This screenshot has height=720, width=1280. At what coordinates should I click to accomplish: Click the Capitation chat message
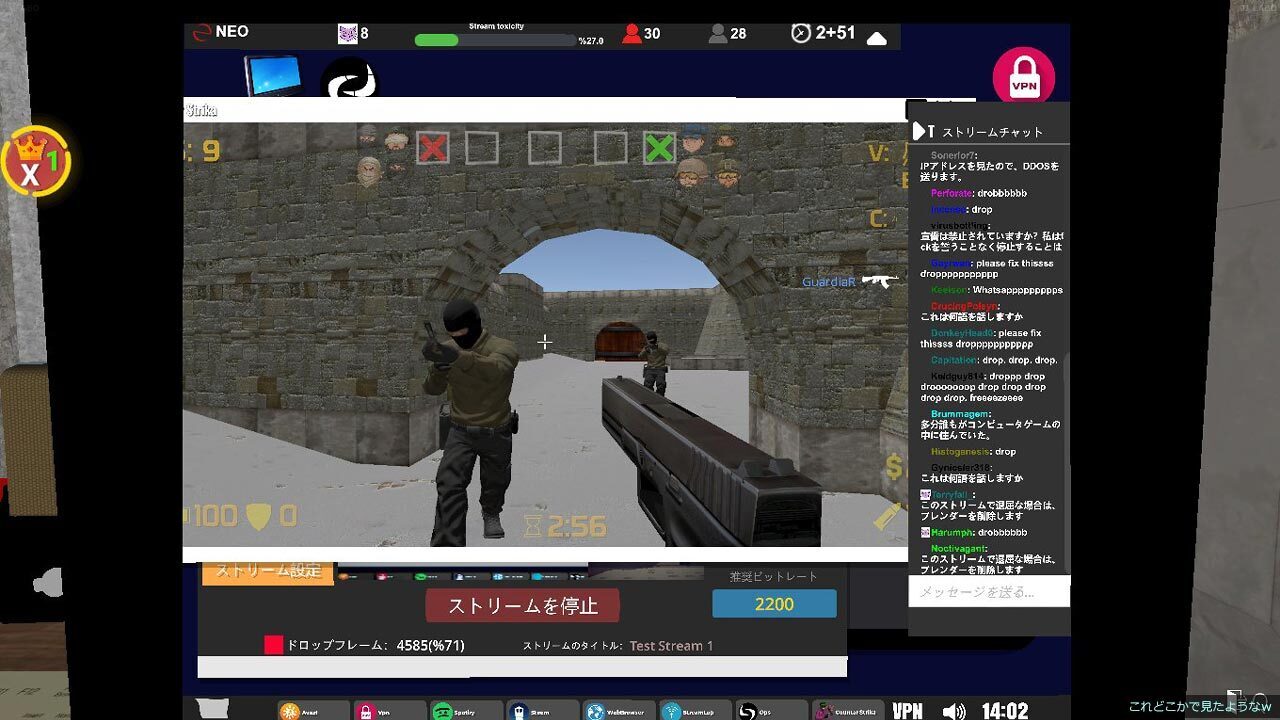(x=994, y=360)
